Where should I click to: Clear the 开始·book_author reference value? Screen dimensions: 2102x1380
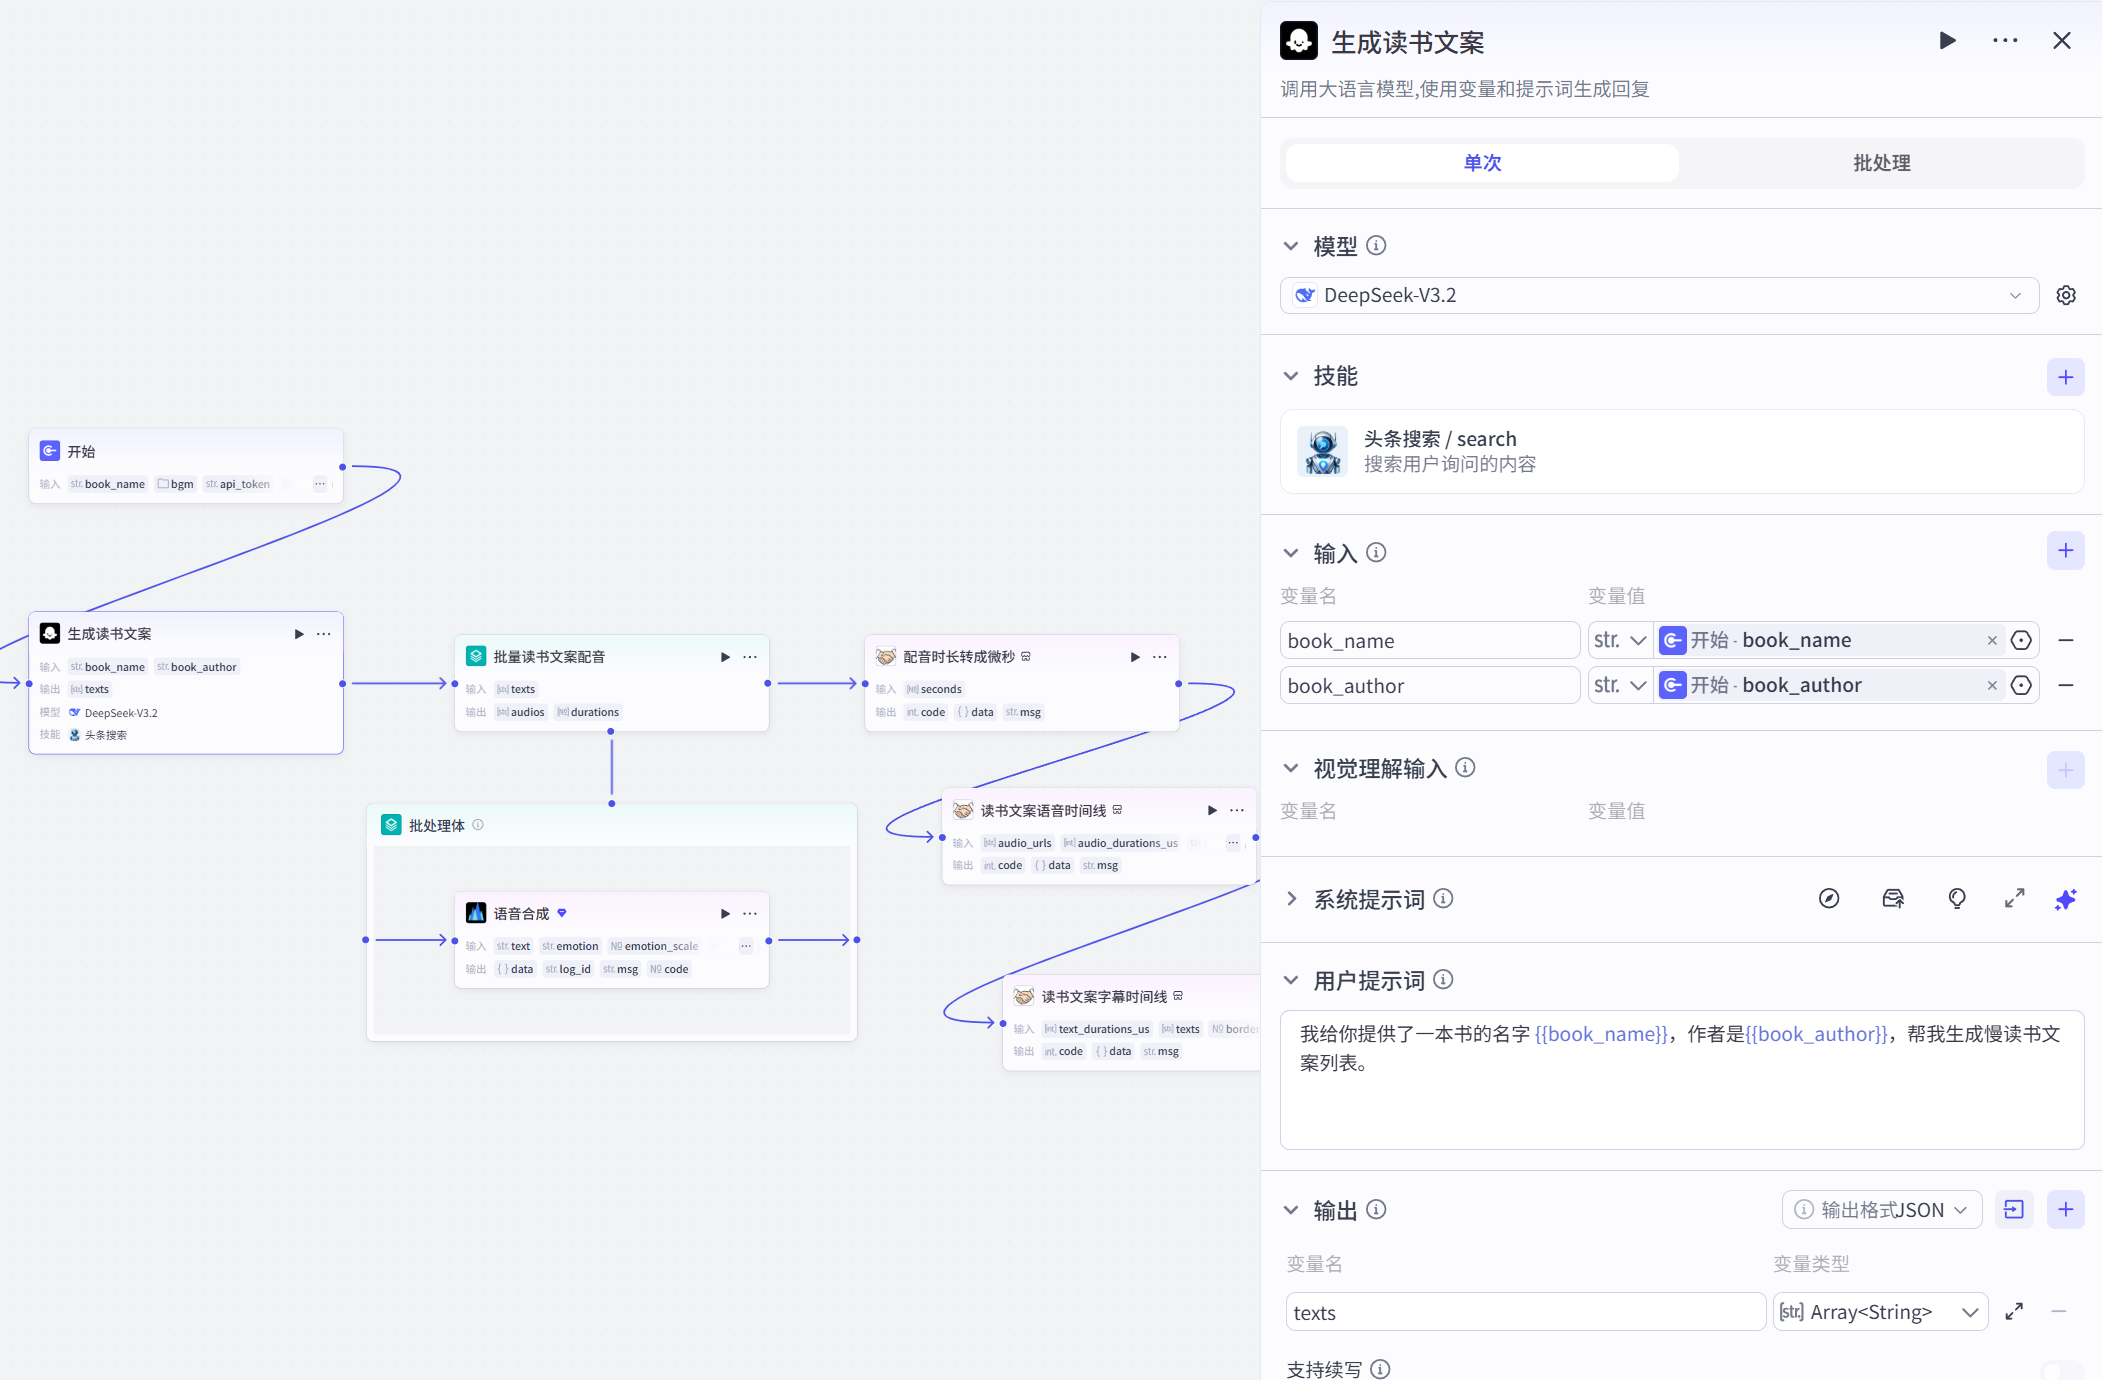[1992, 685]
